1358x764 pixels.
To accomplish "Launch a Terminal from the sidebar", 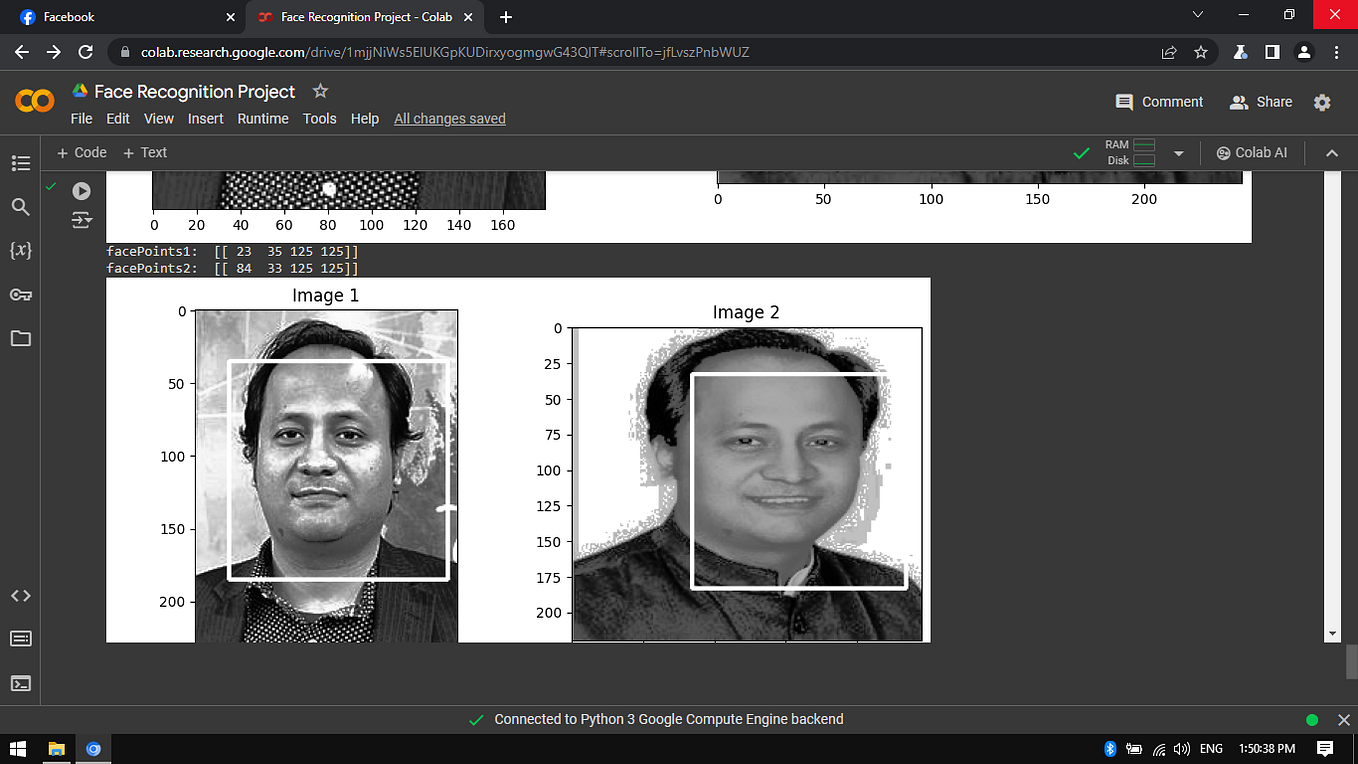I will tap(21, 683).
